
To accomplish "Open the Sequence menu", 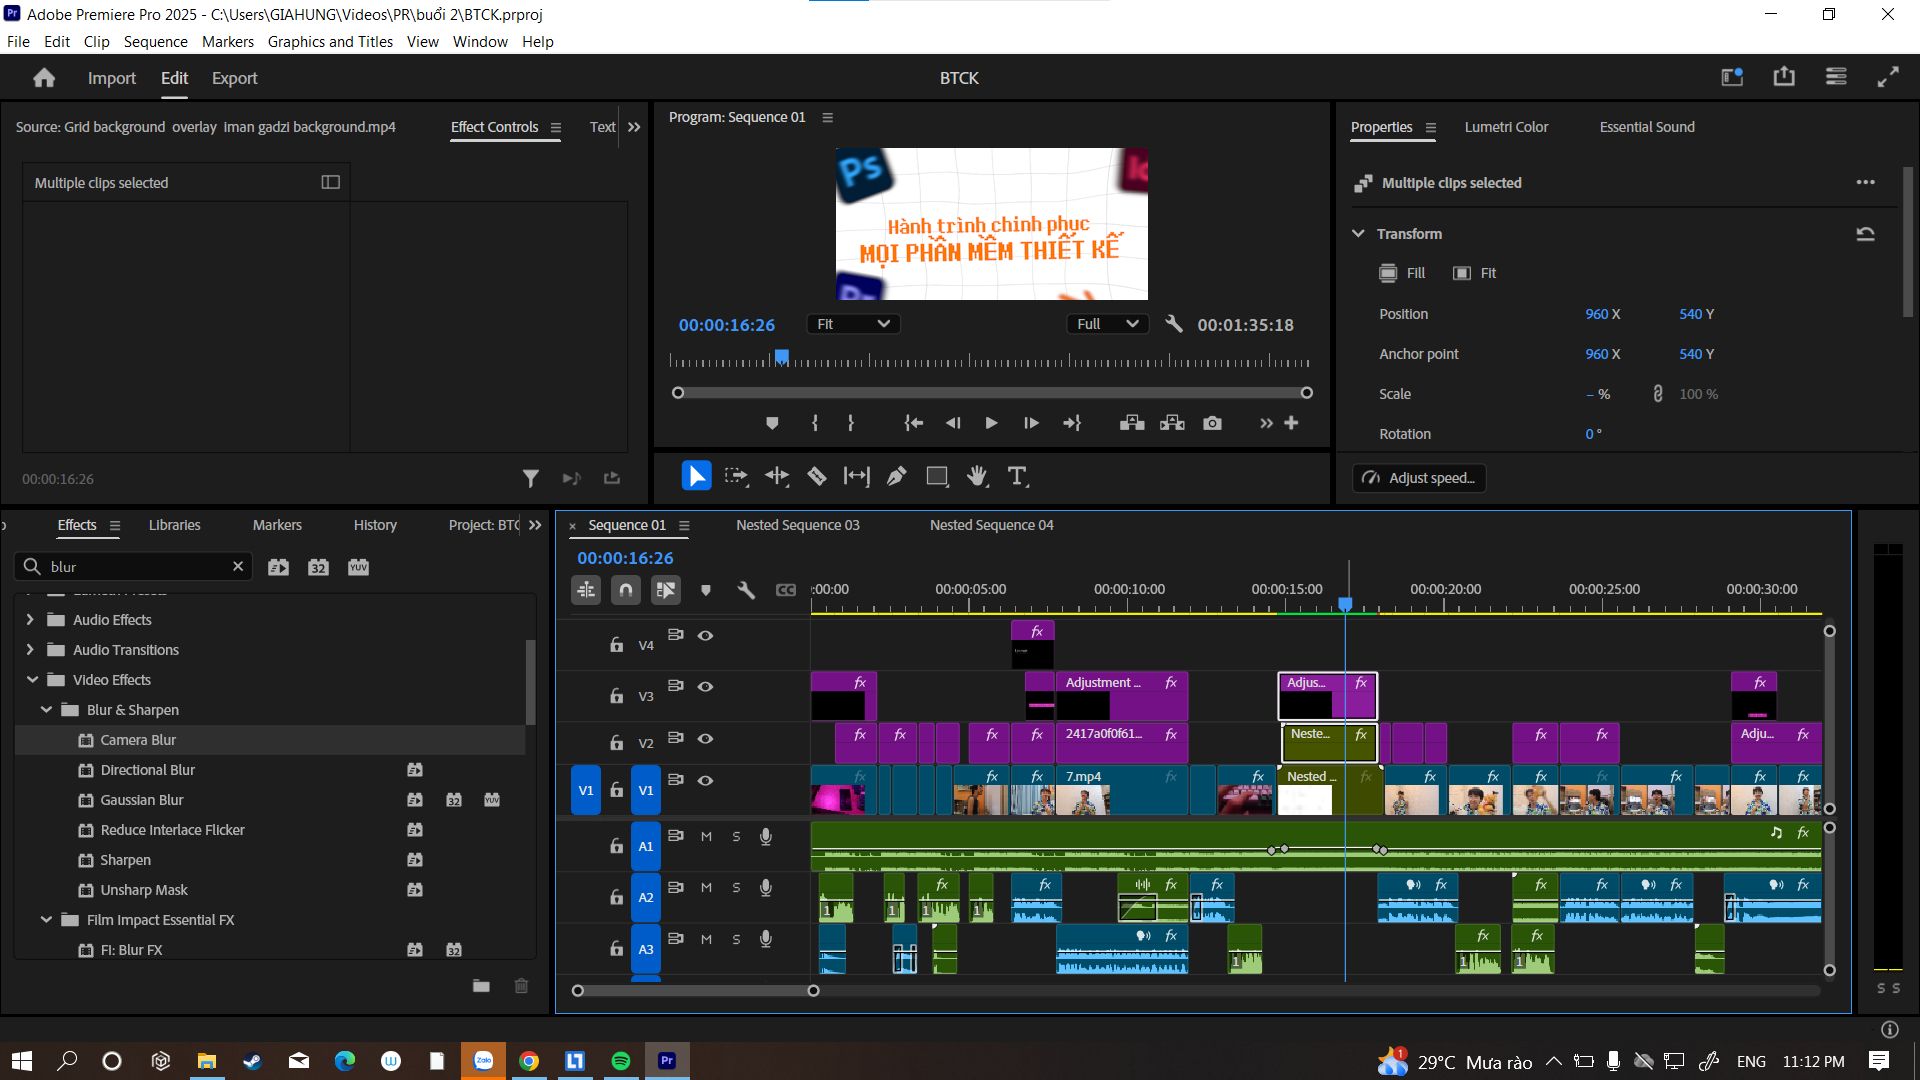I will (x=155, y=42).
